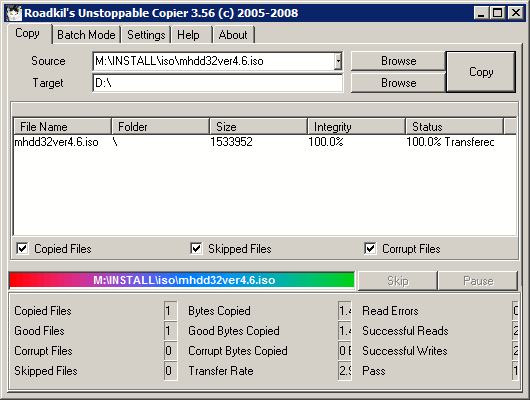
Task: Click the 100.0% Transferred status cell
Action: 450,142
